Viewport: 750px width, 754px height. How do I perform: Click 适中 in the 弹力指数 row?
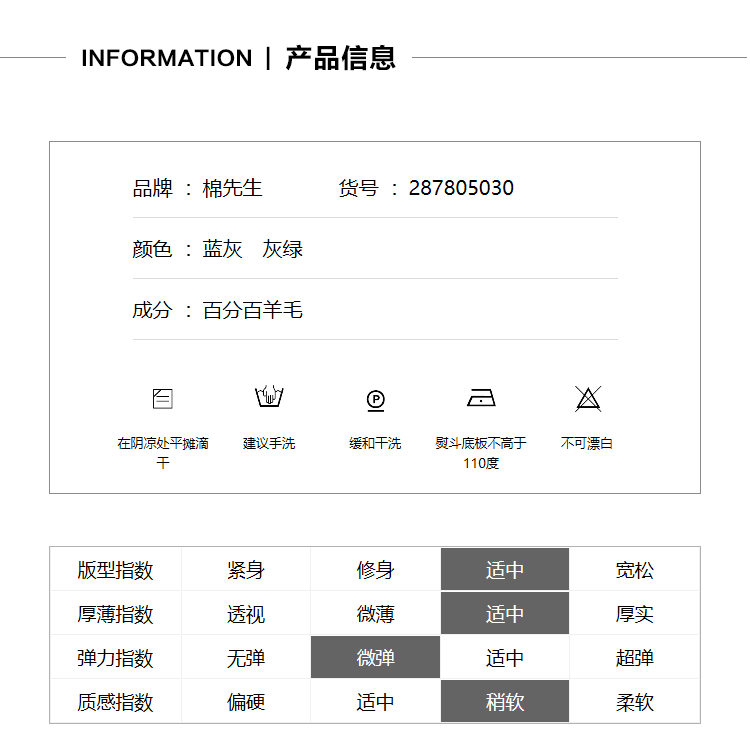[x=505, y=658]
